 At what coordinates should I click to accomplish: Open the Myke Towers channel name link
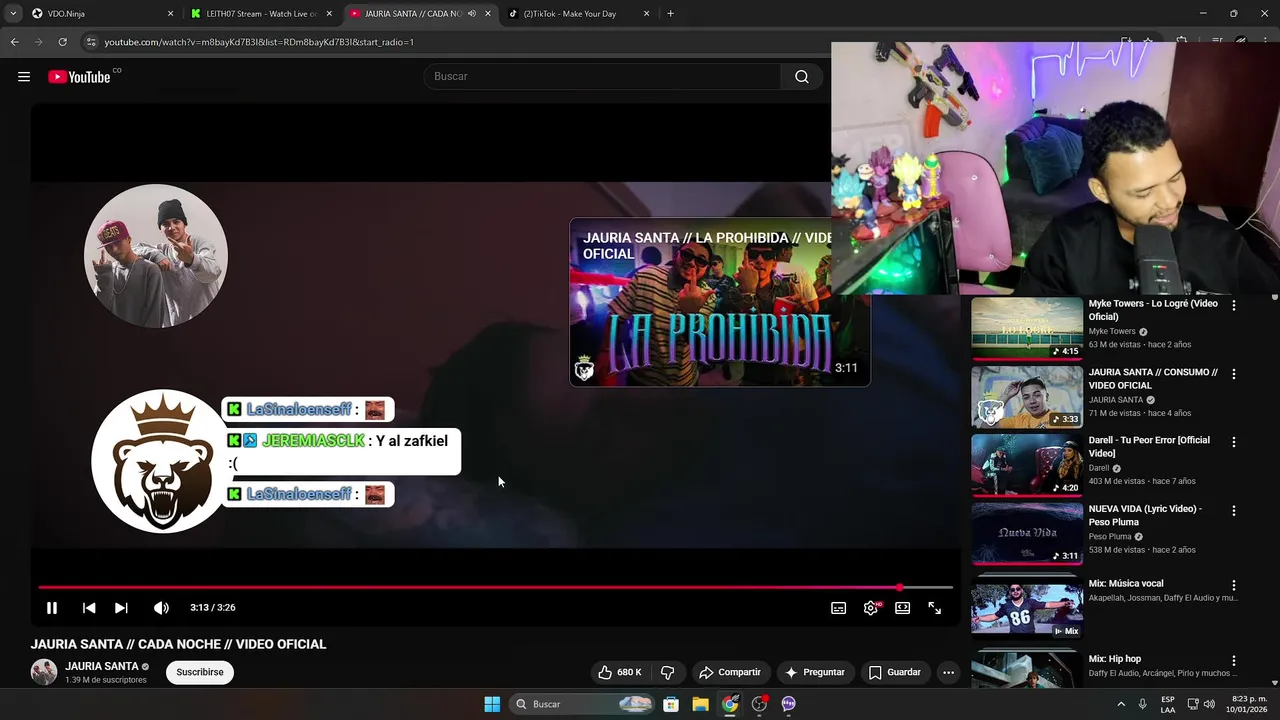[x=1112, y=331]
